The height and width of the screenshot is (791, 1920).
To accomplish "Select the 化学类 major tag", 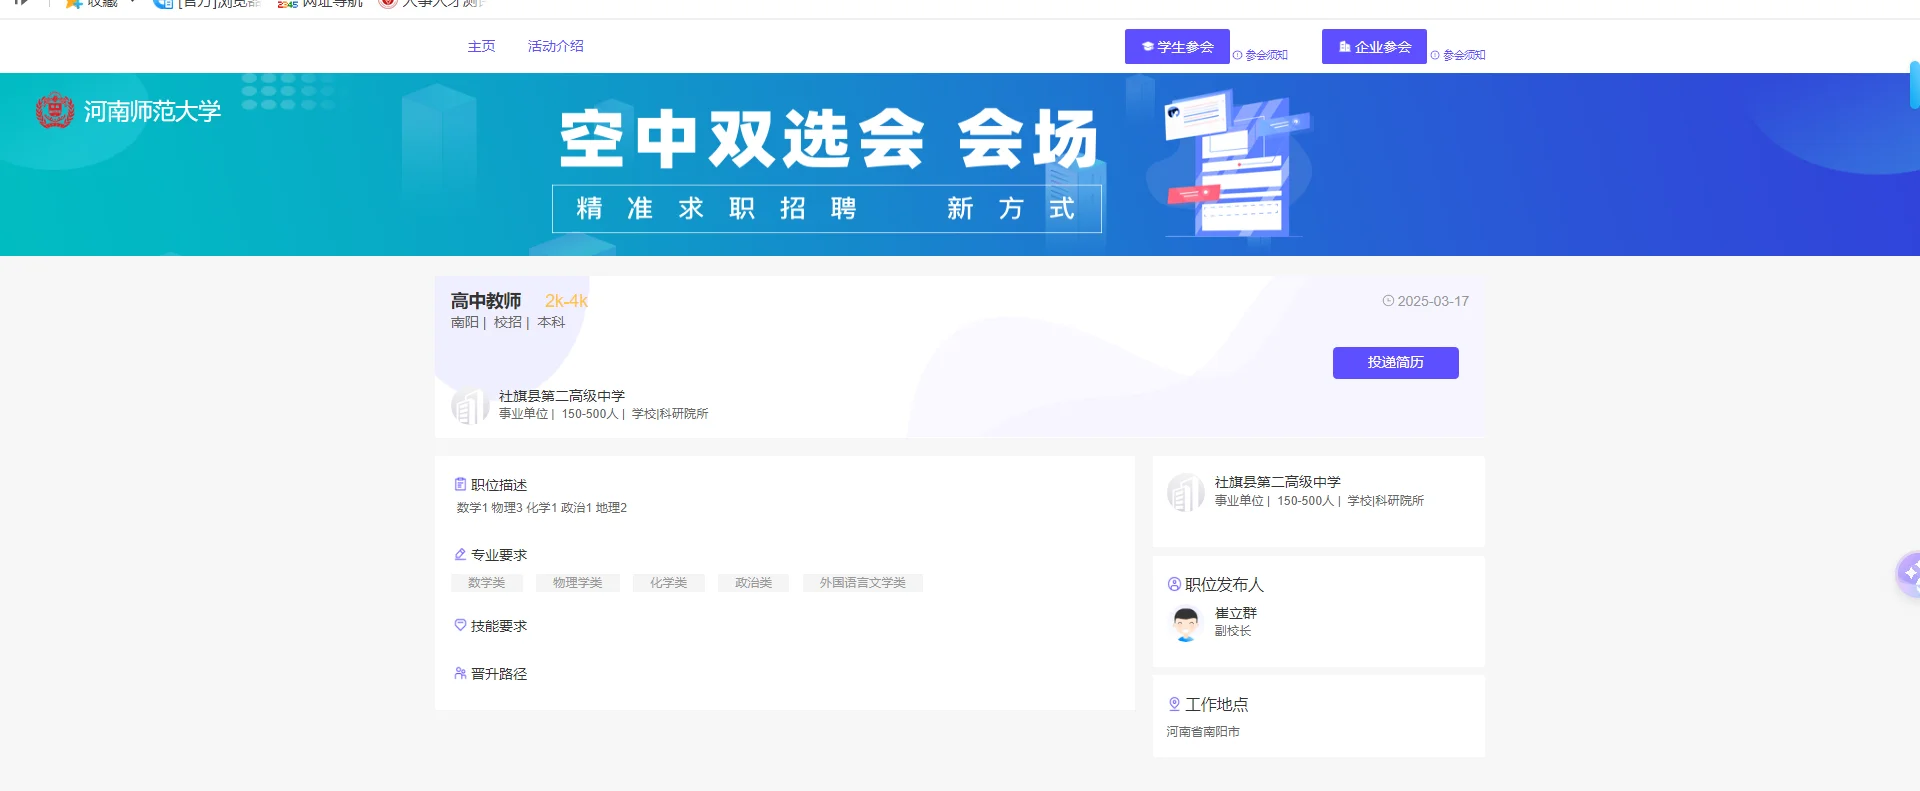I will point(669,583).
